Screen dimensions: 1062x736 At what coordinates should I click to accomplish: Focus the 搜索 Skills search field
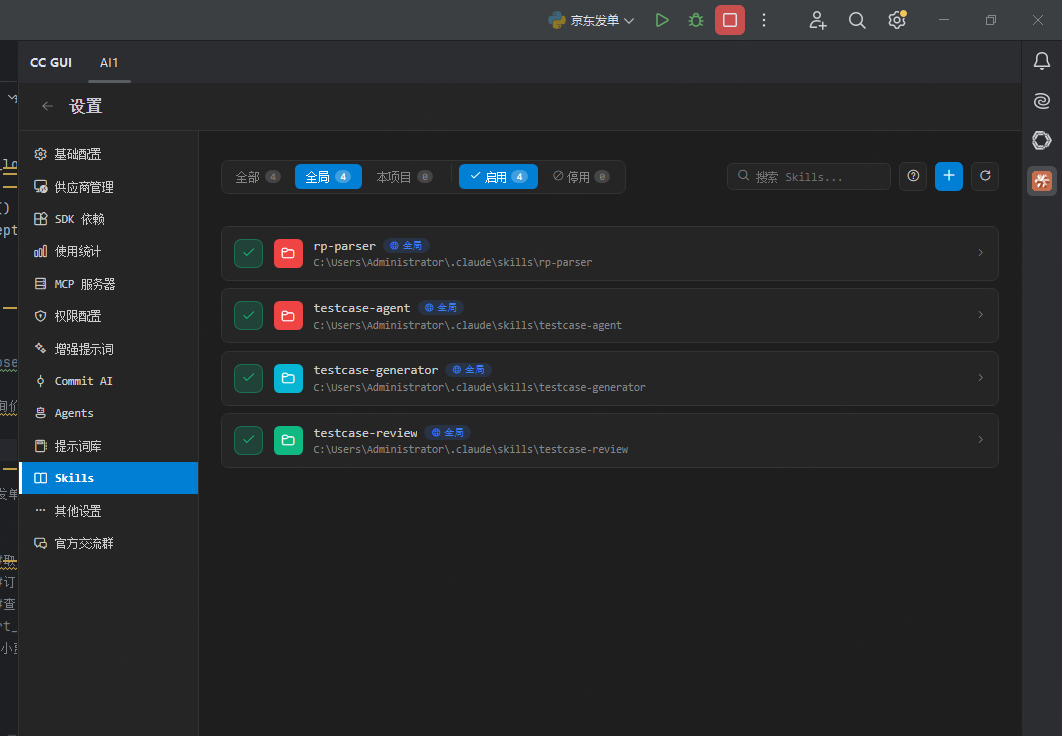[809, 177]
